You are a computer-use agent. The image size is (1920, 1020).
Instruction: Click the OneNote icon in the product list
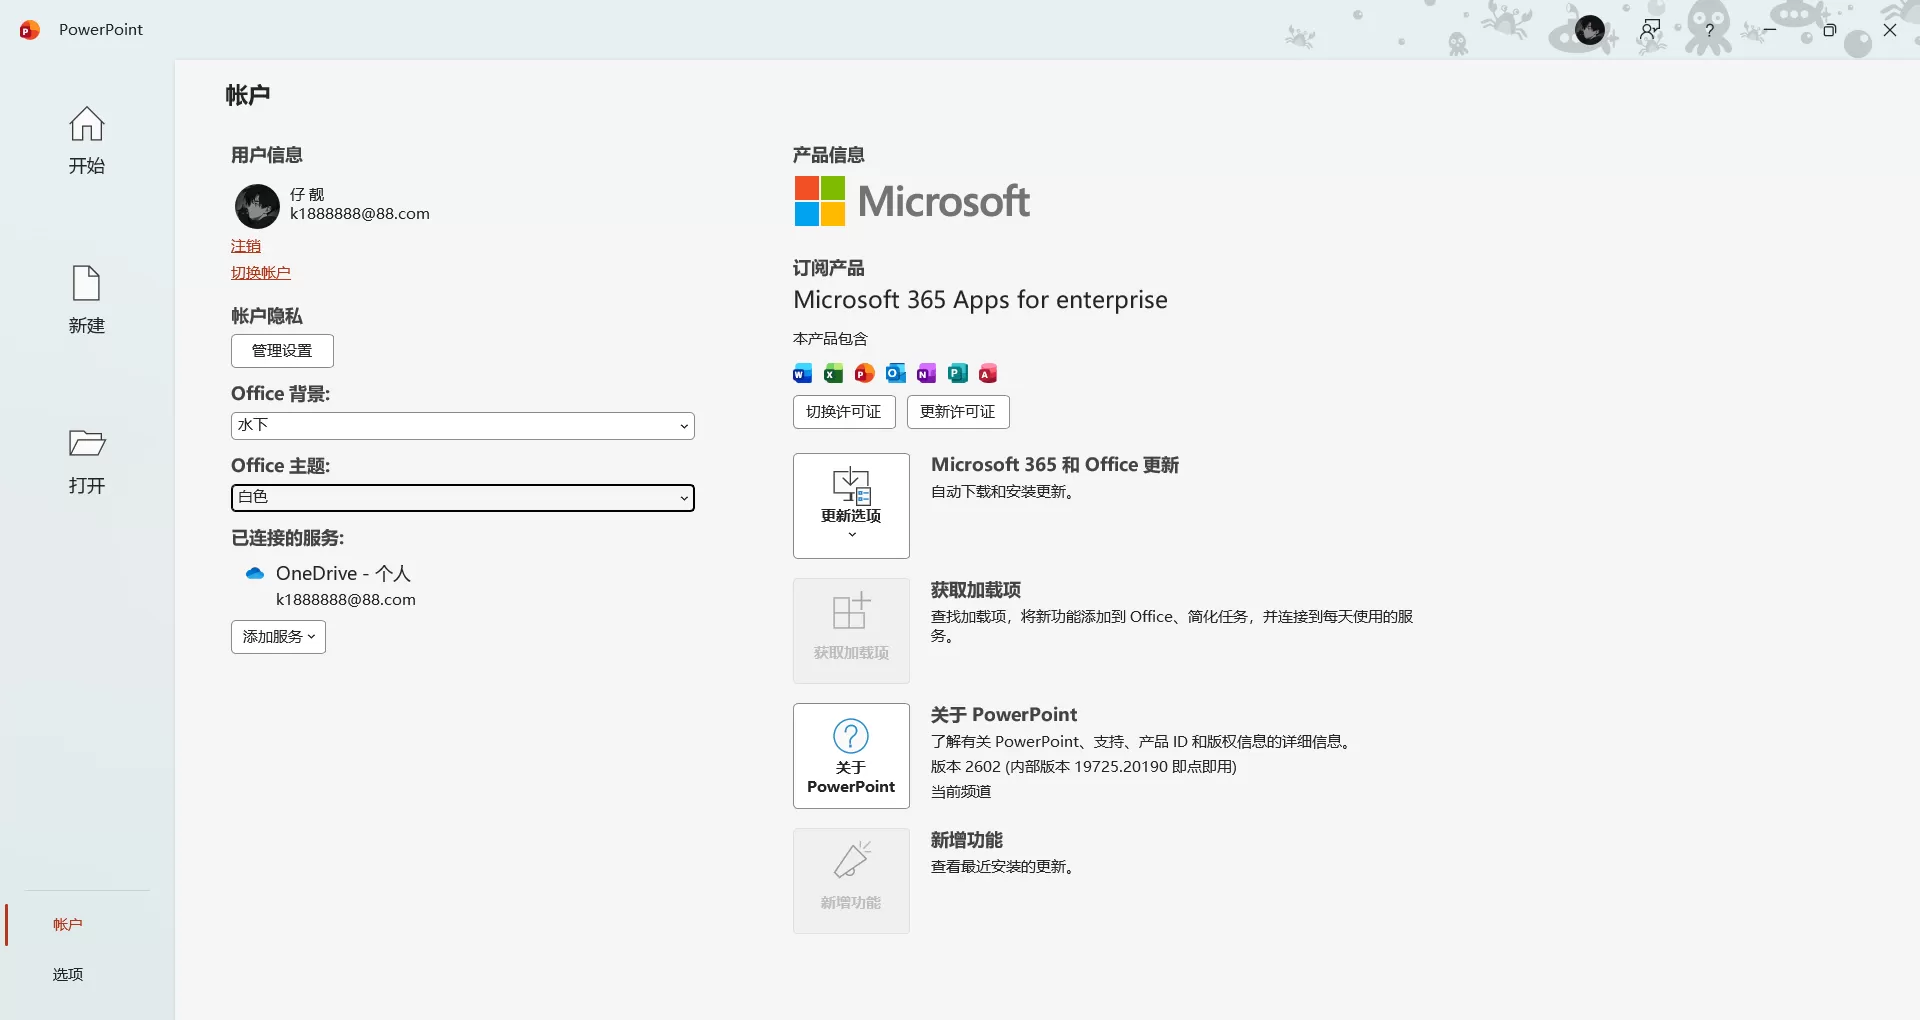coord(927,373)
